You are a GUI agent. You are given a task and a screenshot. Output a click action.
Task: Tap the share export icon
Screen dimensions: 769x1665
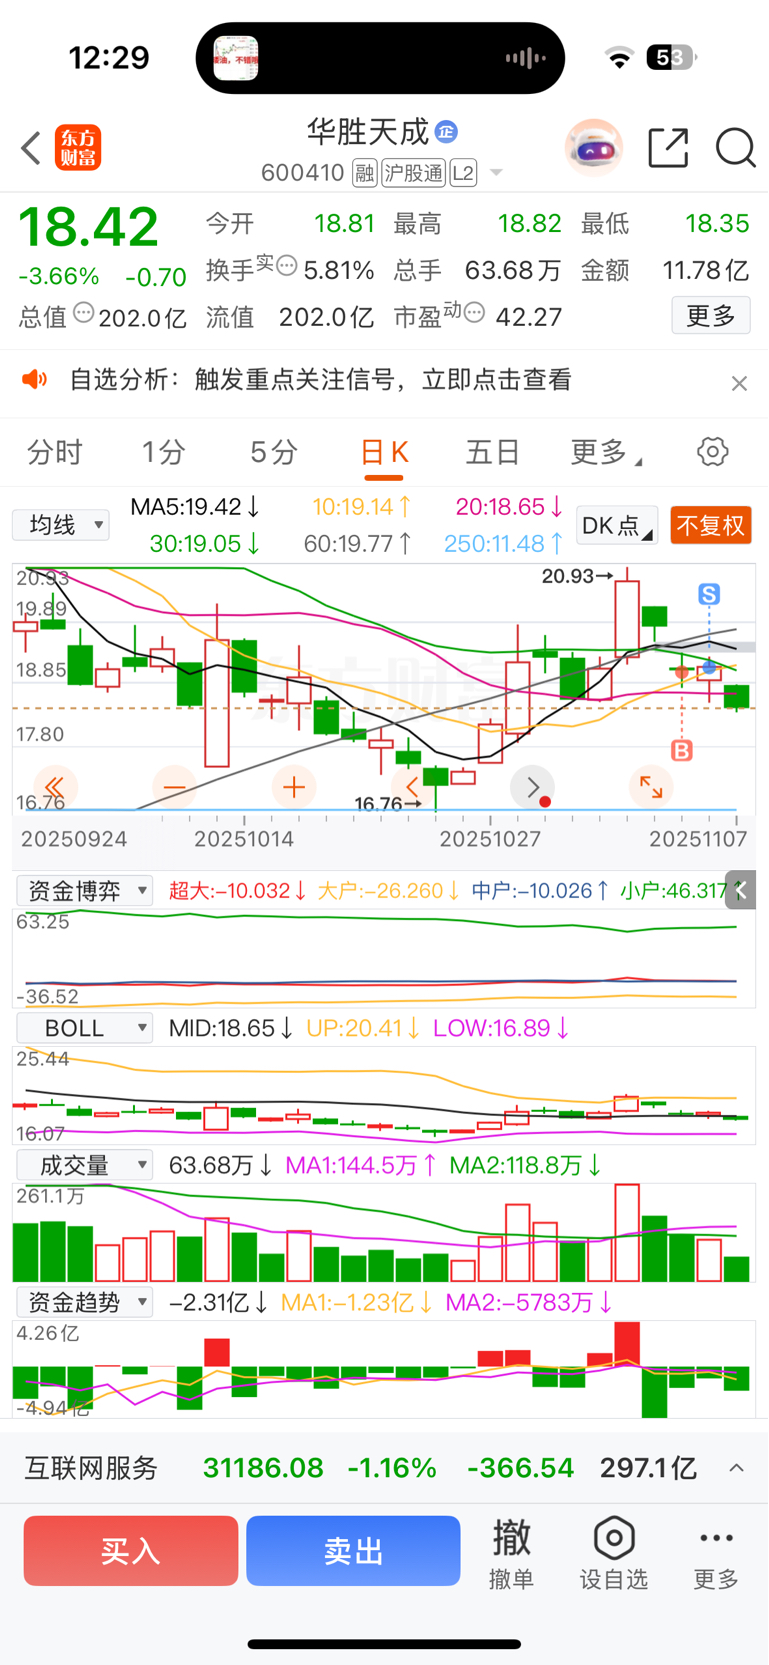[x=668, y=148]
